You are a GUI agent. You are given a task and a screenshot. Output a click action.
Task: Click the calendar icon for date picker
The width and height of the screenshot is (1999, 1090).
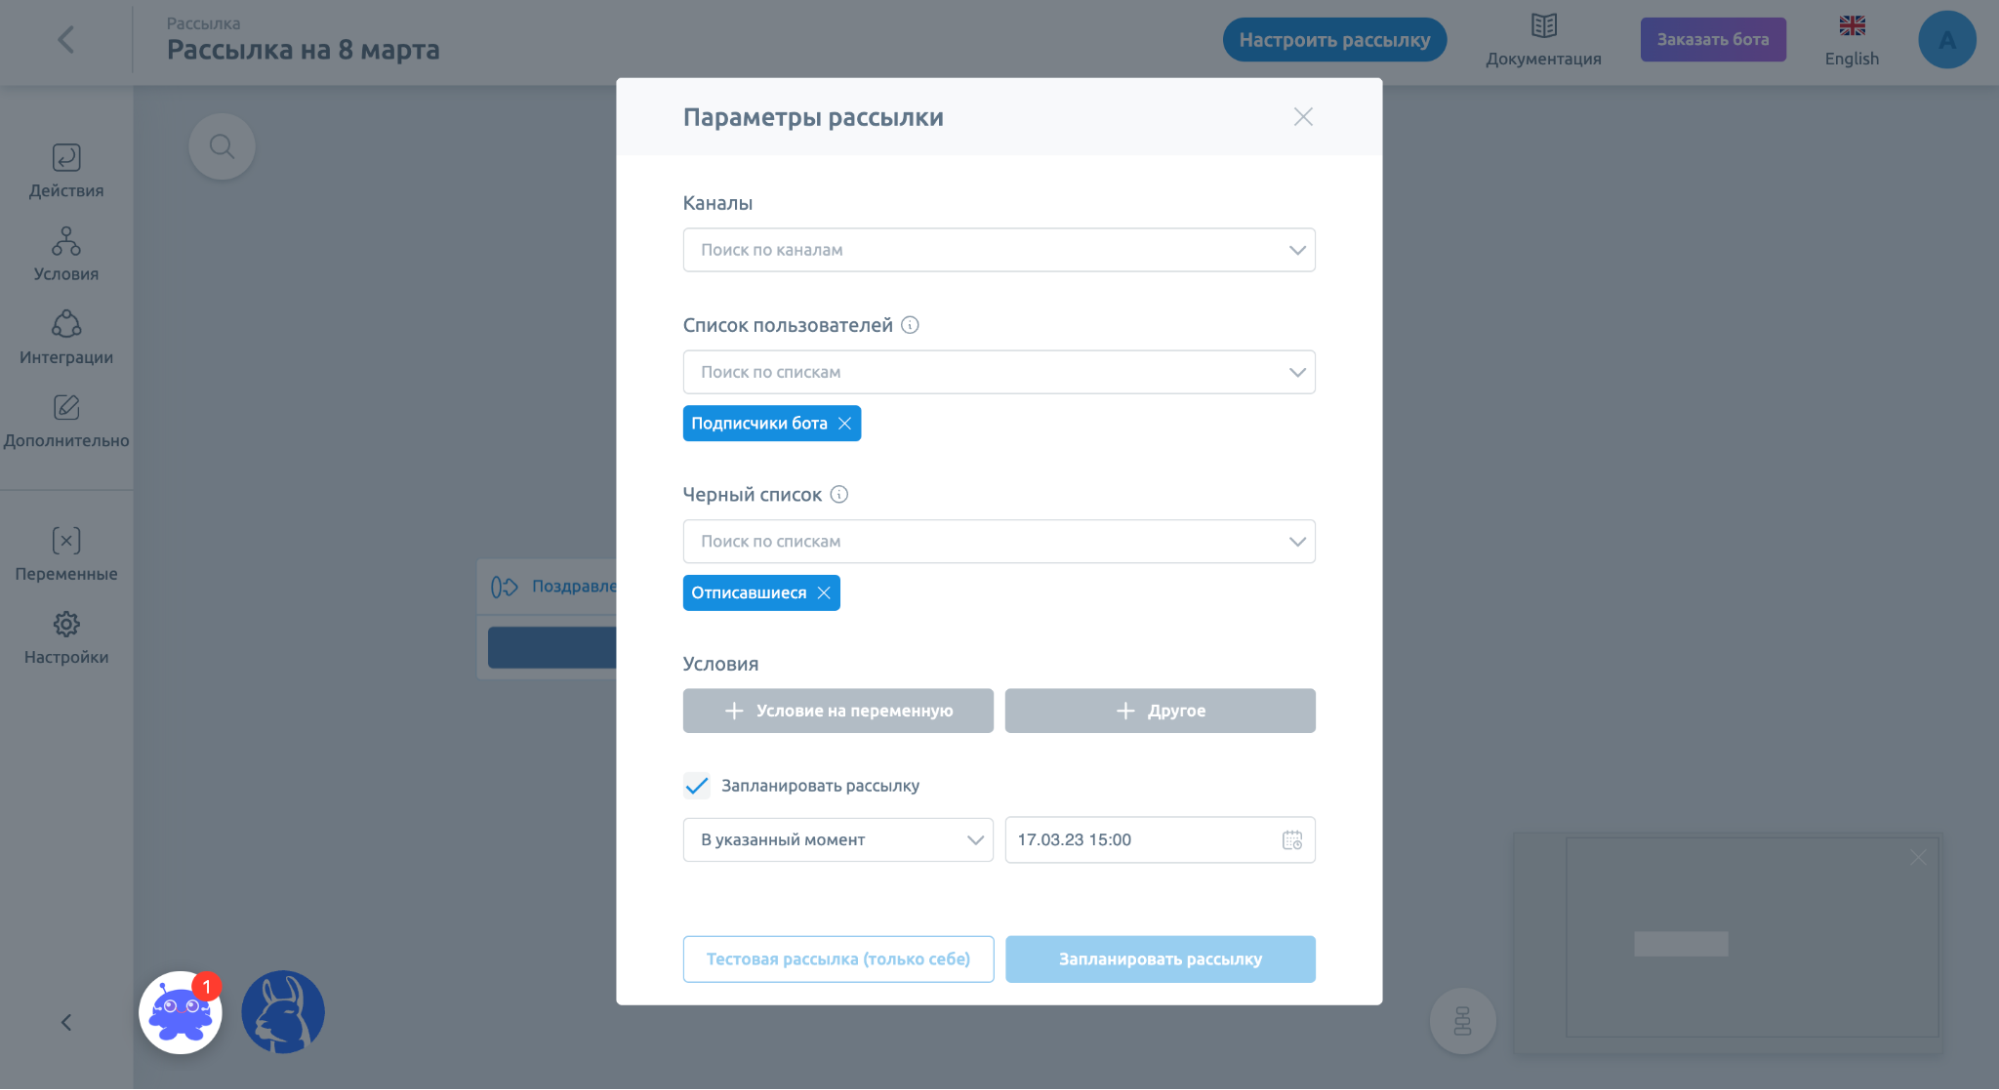tap(1289, 839)
